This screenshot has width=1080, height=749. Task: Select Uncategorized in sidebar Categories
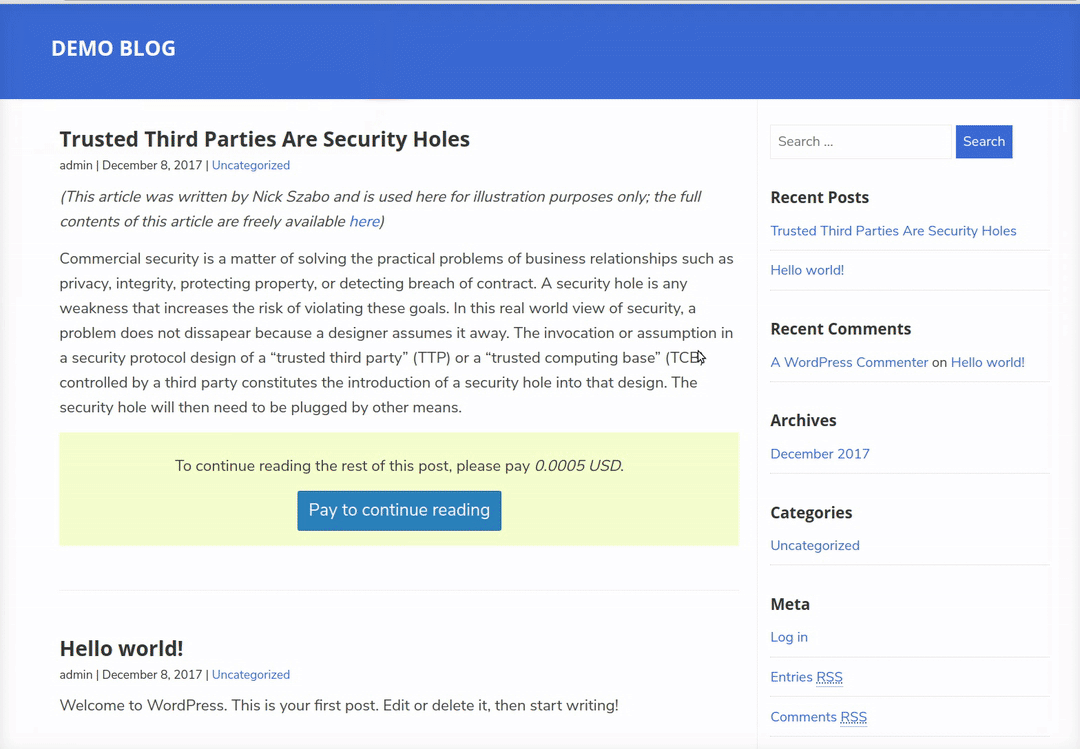pos(815,546)
